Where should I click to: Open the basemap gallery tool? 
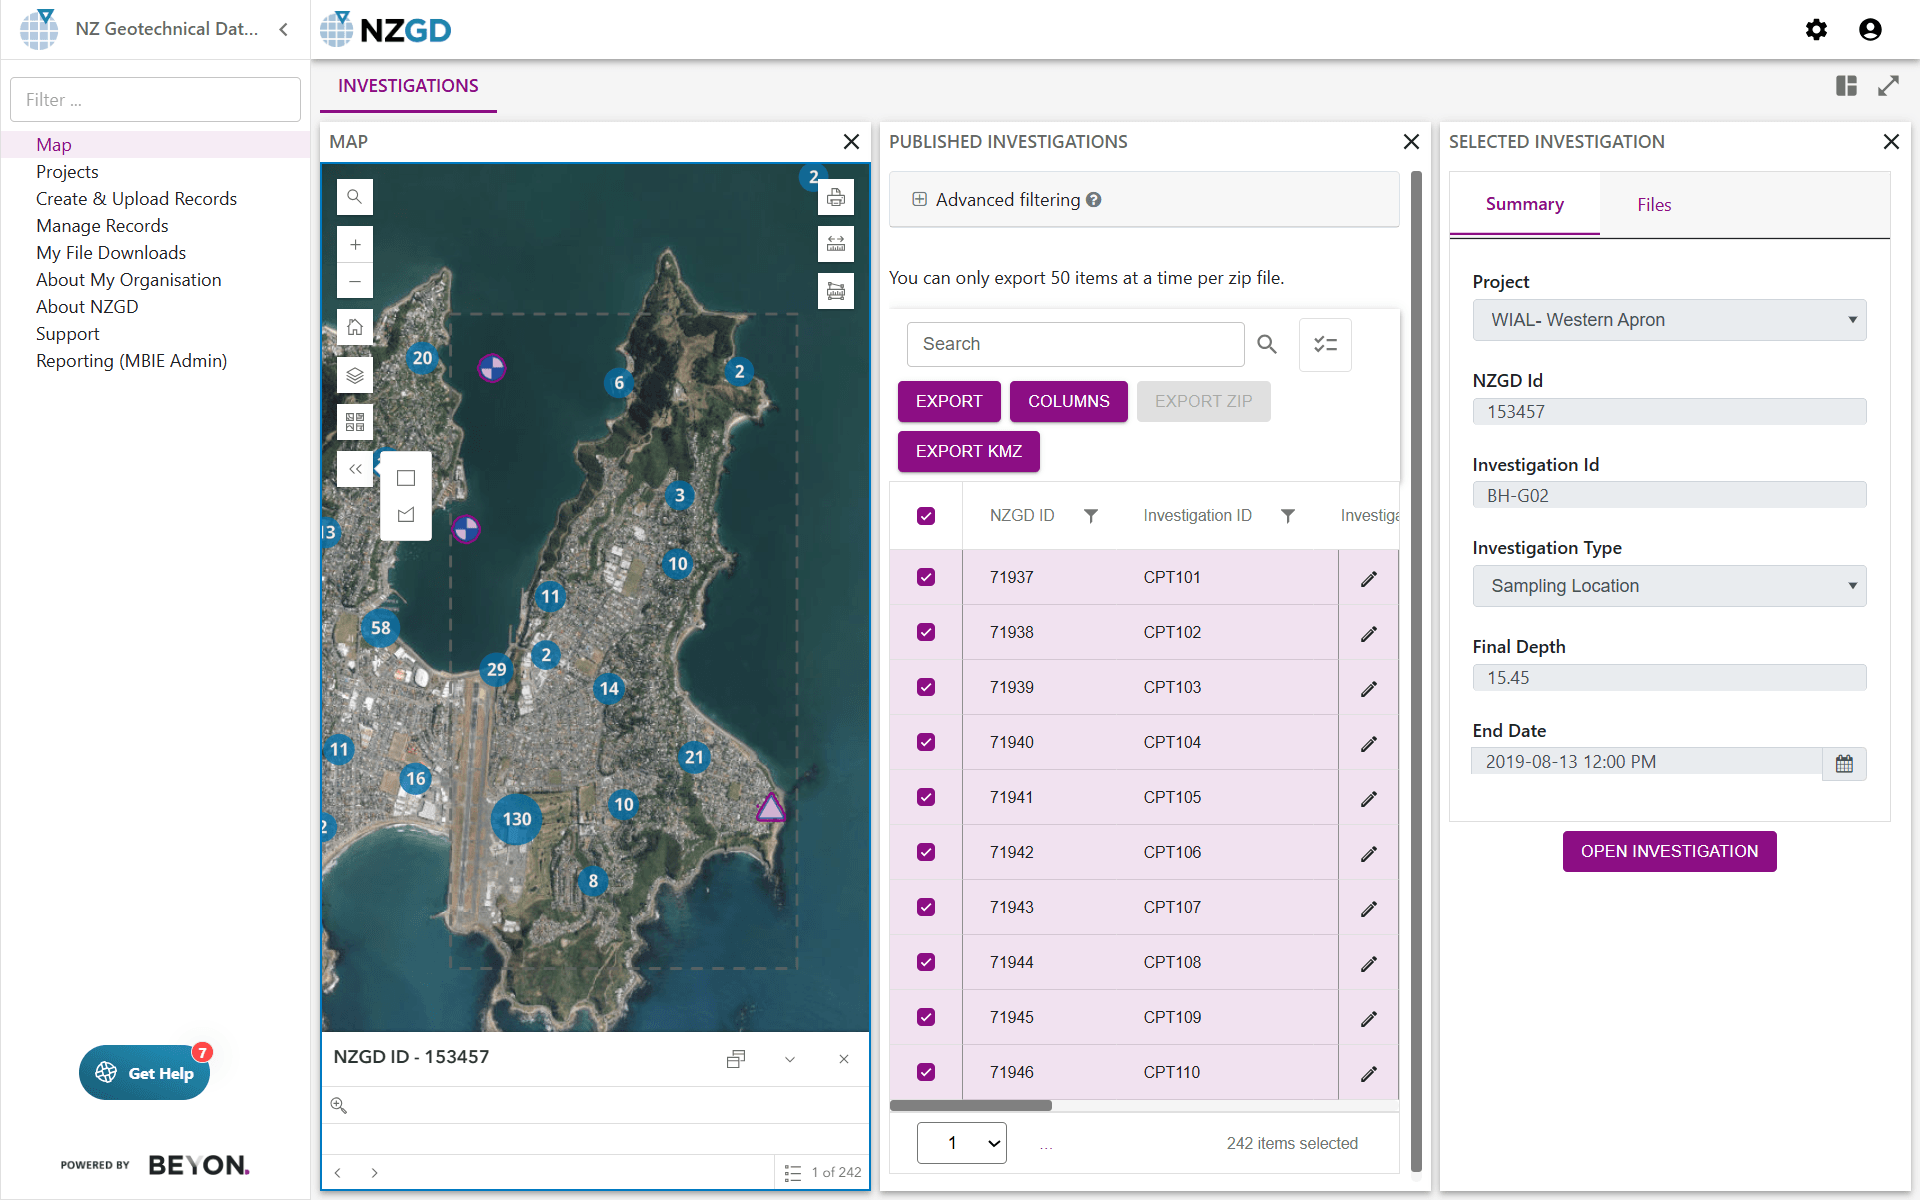(355, 421)
